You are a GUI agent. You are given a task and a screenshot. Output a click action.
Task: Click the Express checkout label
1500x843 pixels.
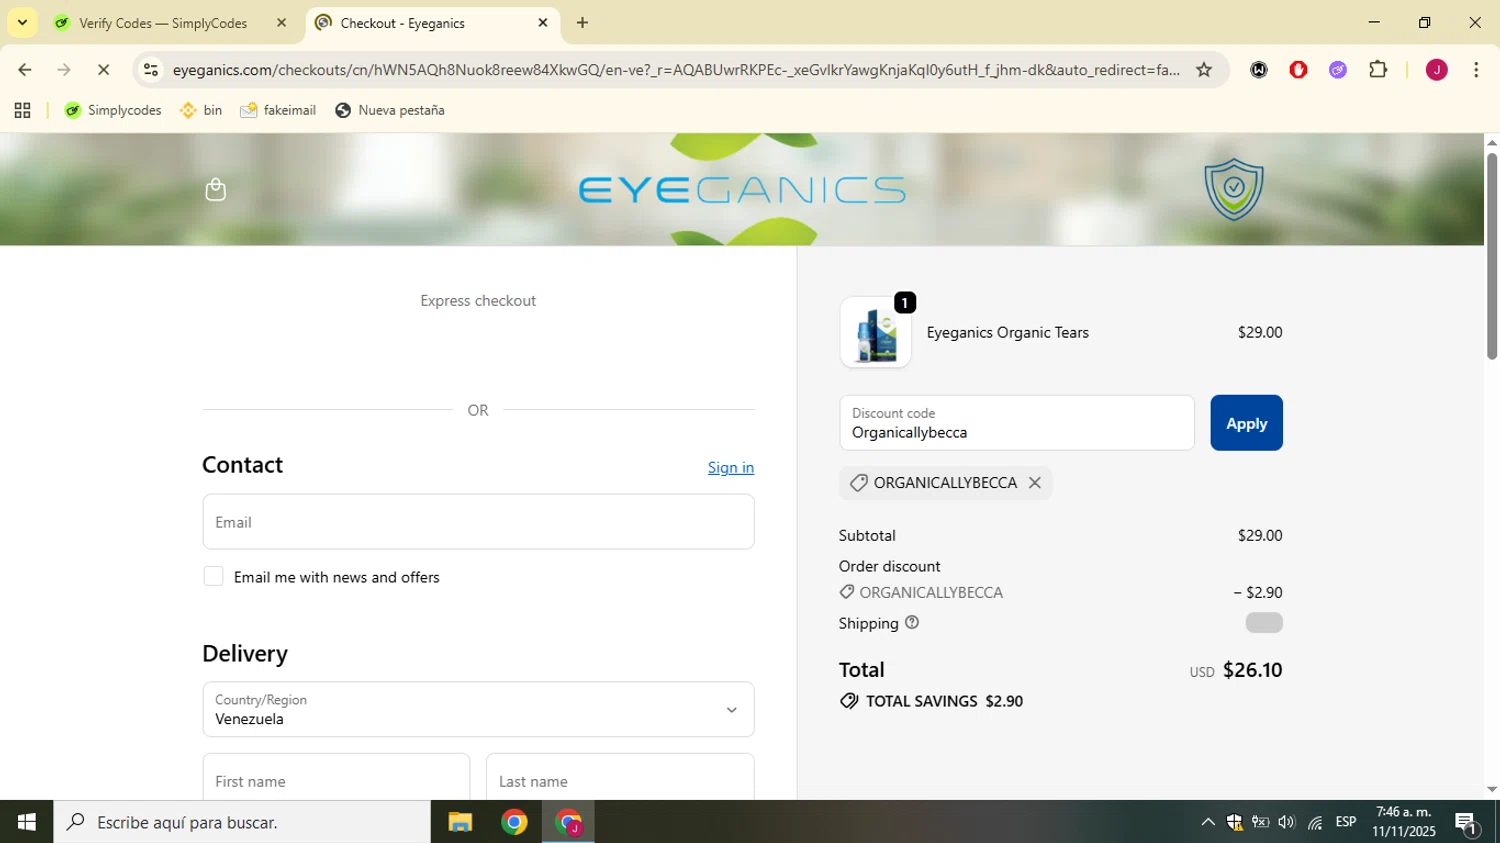coord(478,301)
